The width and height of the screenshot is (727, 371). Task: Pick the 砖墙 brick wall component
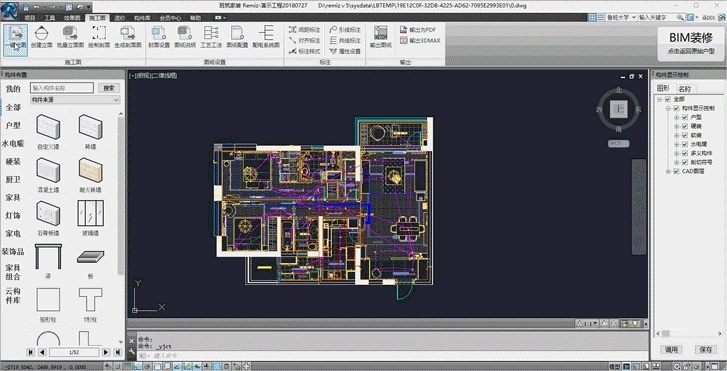click(x=90, y=132)
